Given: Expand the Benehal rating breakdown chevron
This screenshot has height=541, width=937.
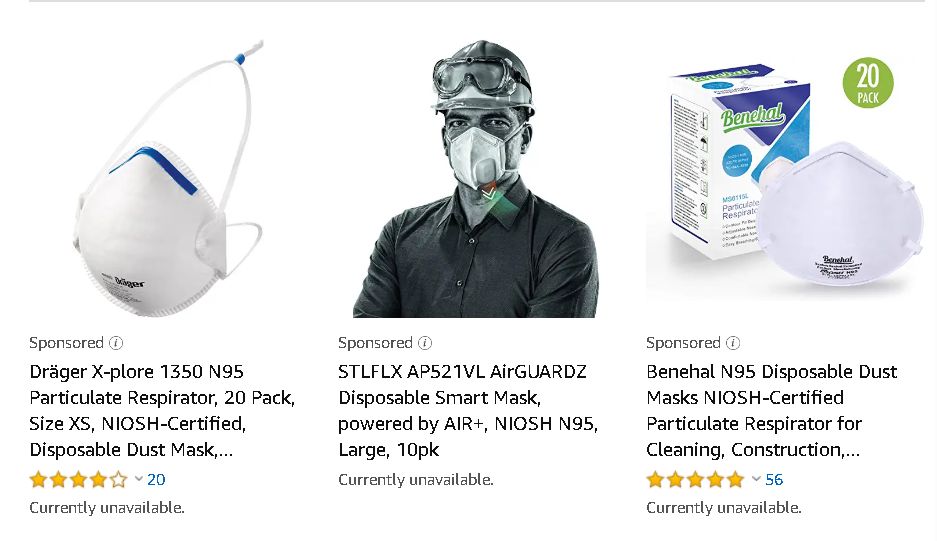Looking at the screenshot, I should pyautogui.click(x=756, y=479).
